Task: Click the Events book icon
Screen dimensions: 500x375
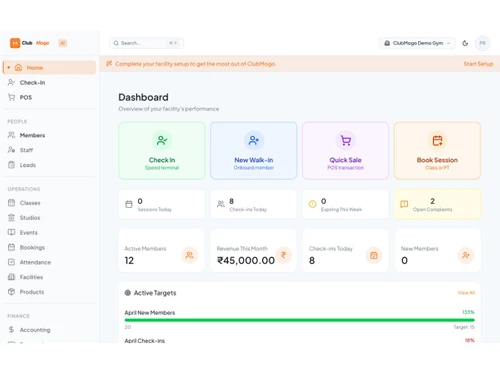Action: [11, 232]
